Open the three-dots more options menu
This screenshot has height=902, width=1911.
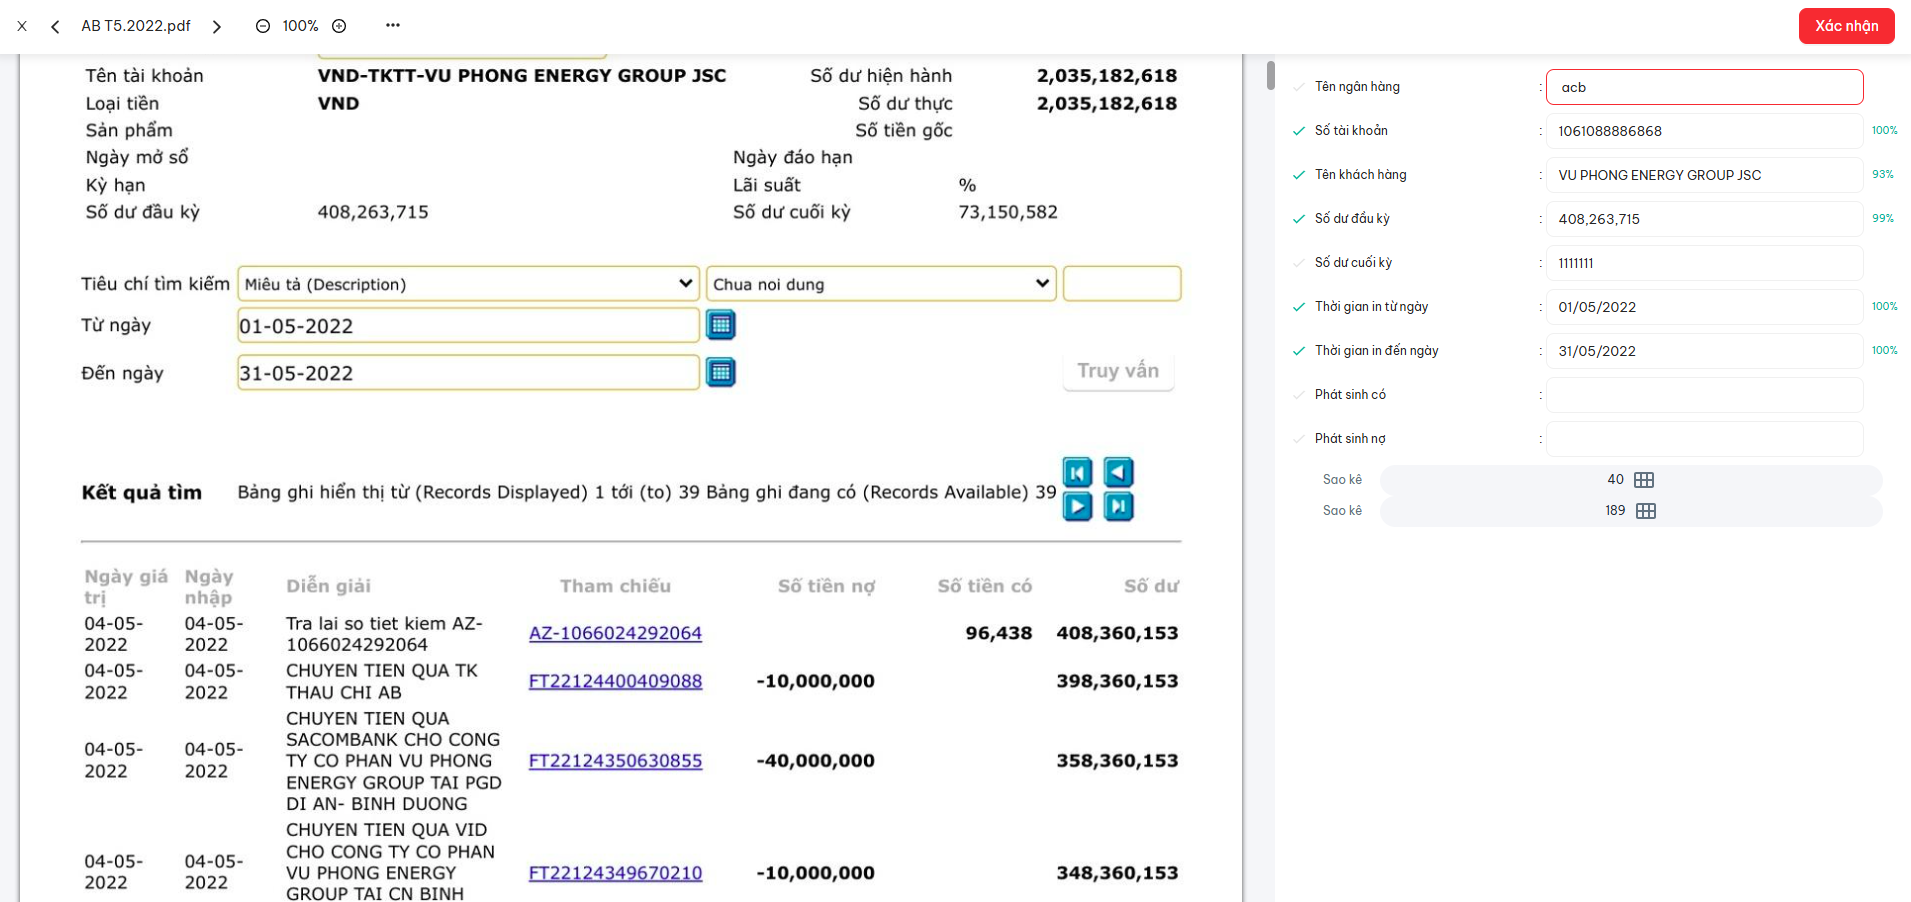click(393, 25)
